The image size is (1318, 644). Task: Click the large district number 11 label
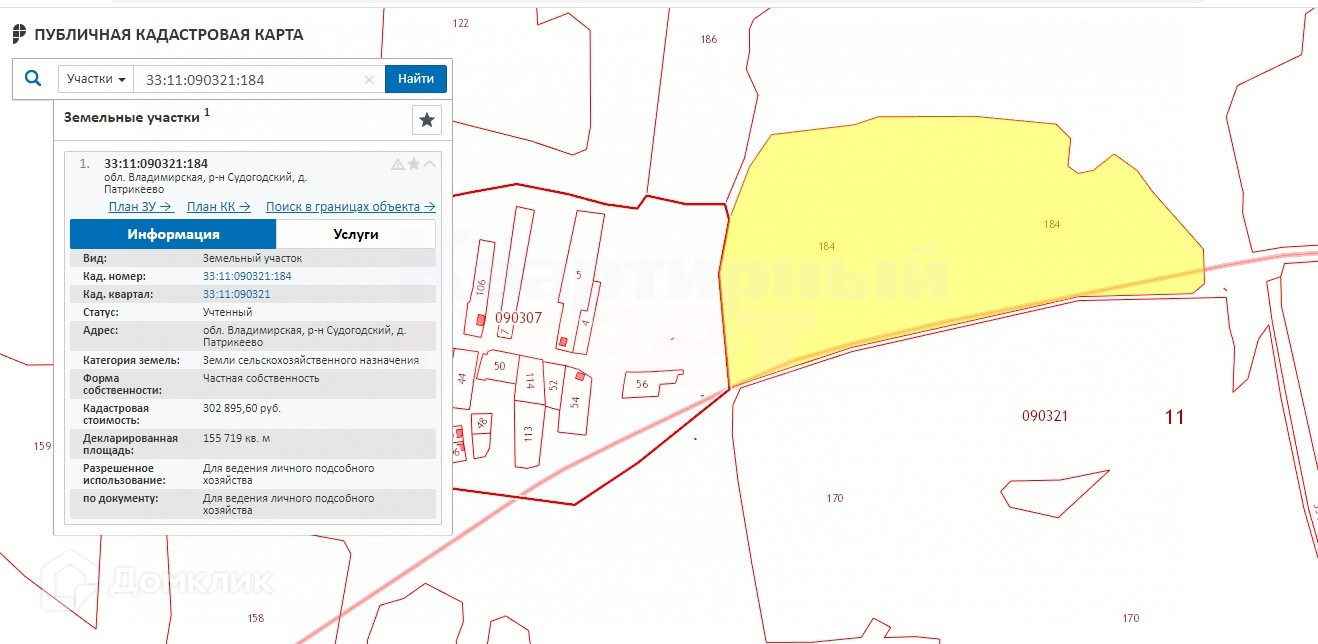[x=1175, y=417]
